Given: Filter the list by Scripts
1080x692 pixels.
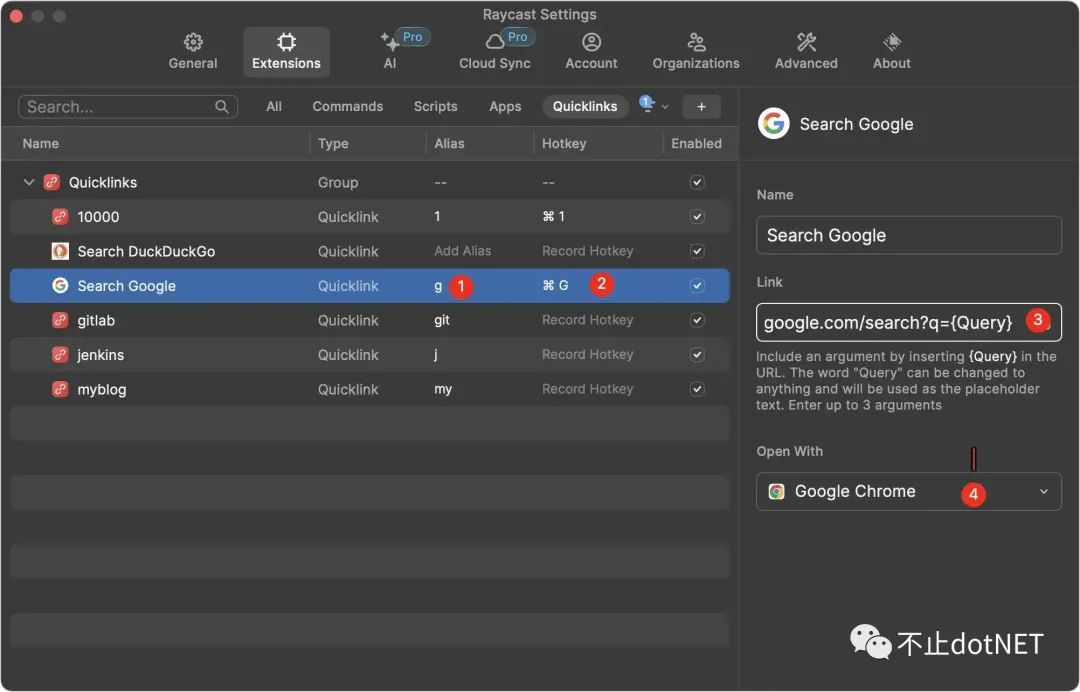Looking at the screenshot, I should click(435, 107).
